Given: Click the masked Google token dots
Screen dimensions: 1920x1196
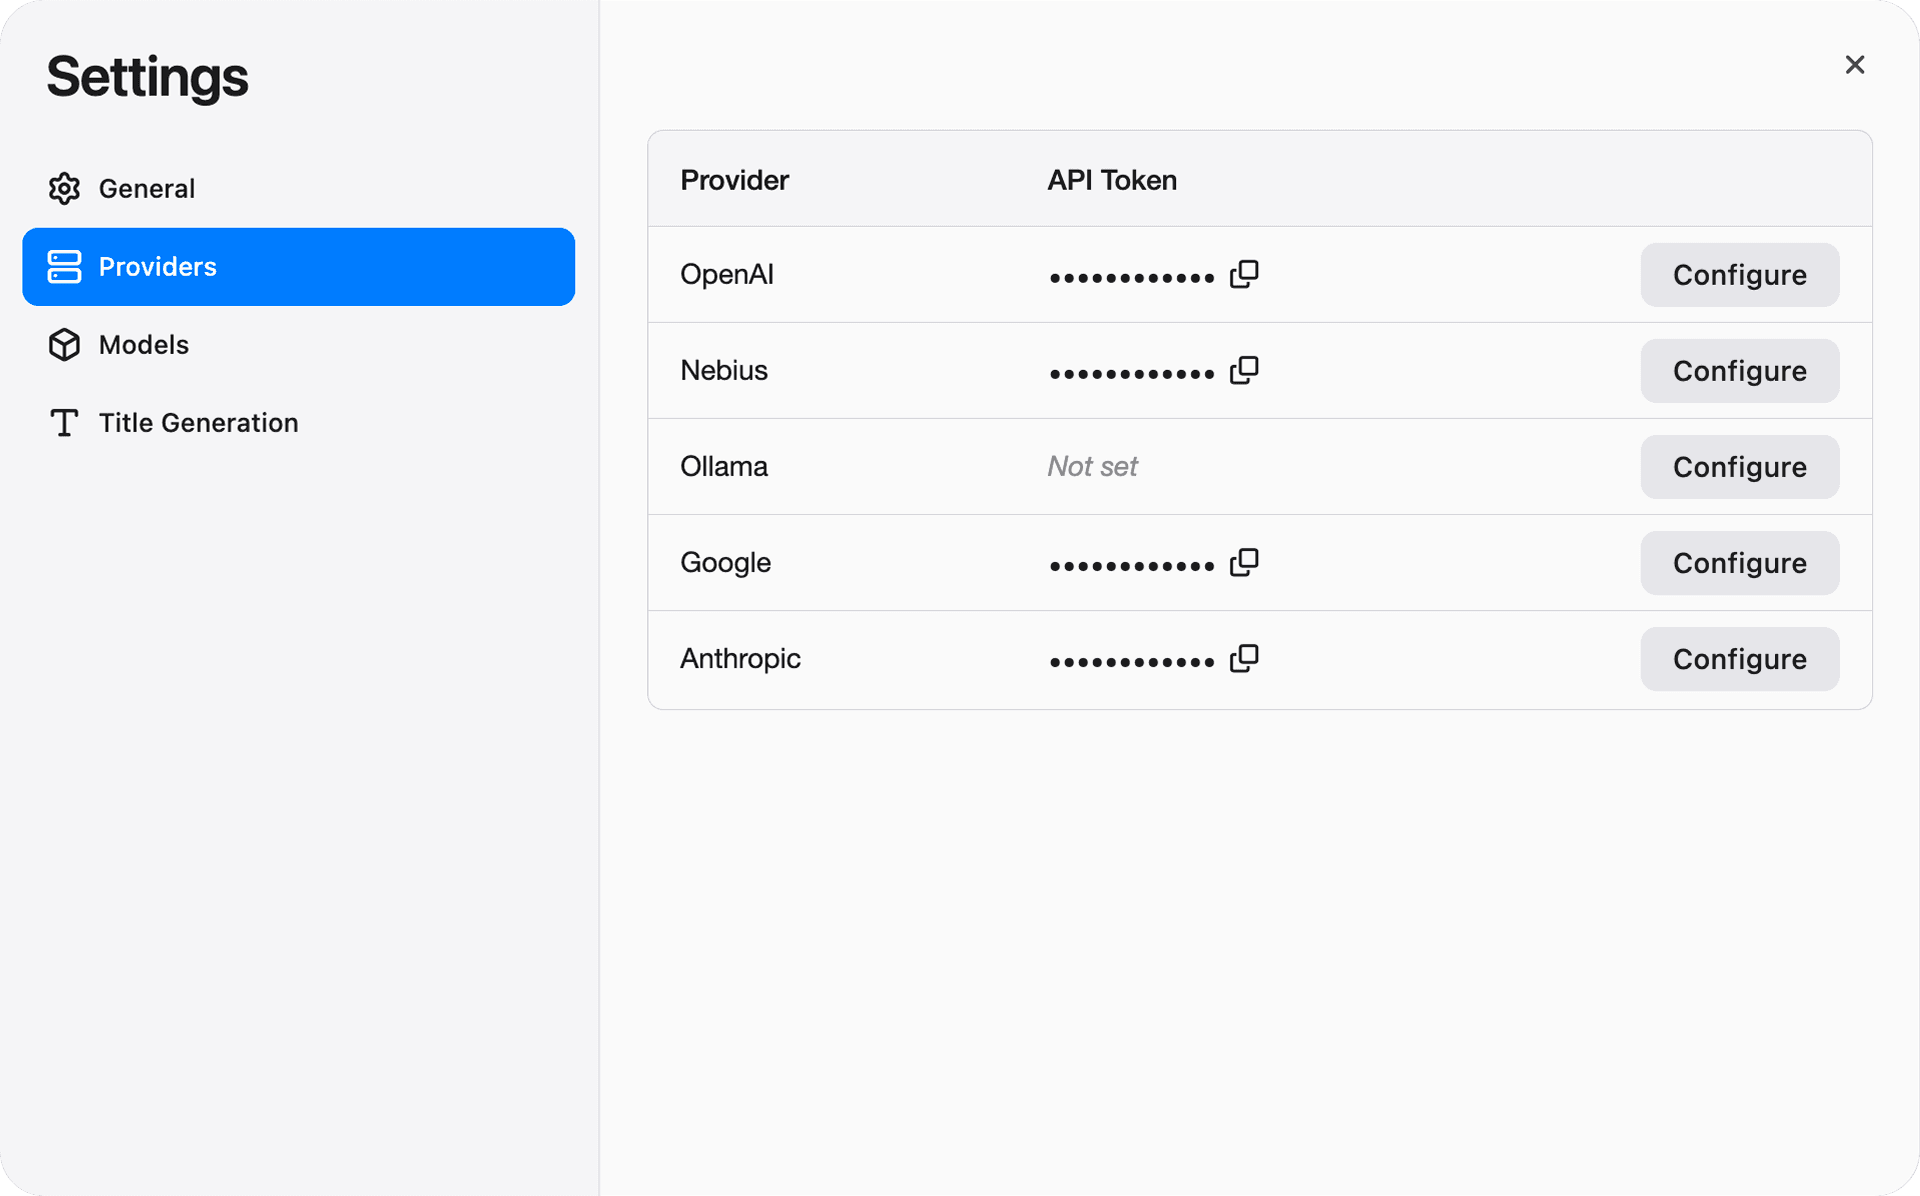Looking at the screenshot, I should 1132,566.
